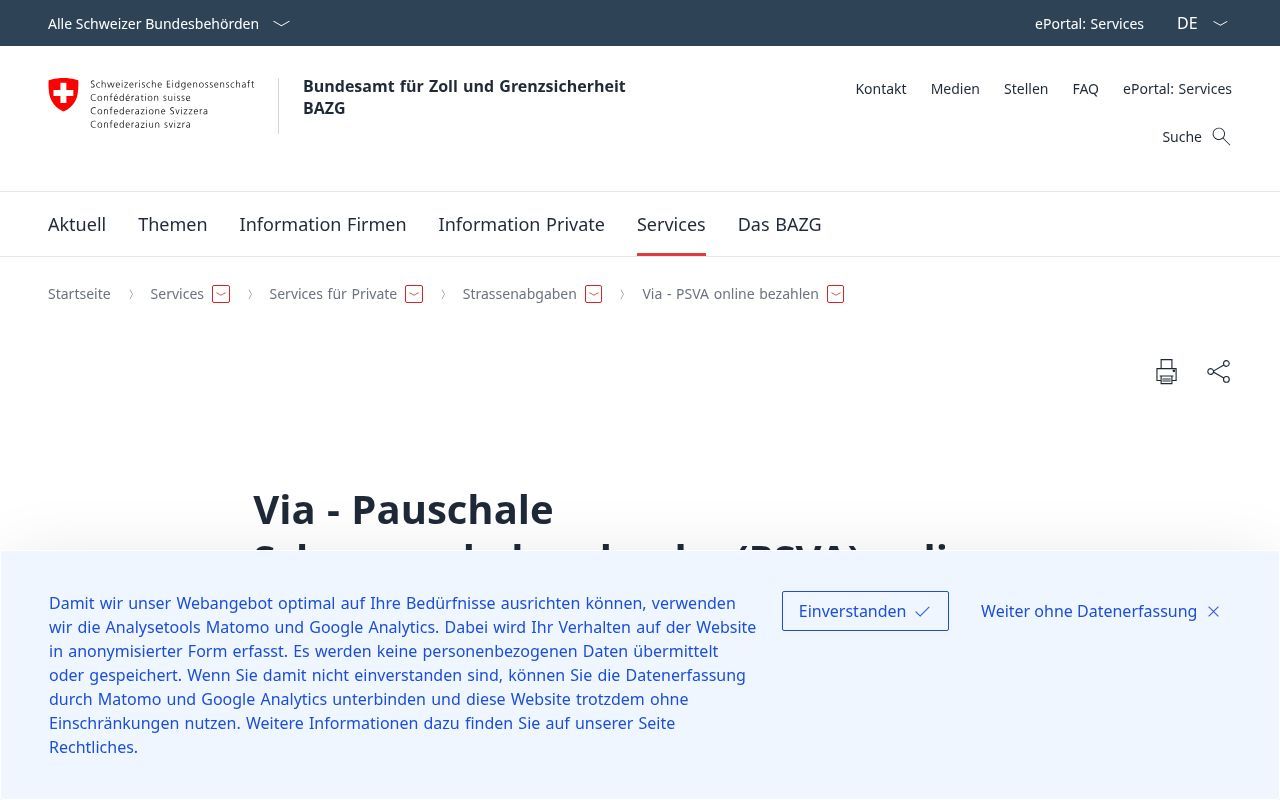Expand Via - PSVA online bezahlen dropdown
Screen dimensions: 1280x800
836,294
